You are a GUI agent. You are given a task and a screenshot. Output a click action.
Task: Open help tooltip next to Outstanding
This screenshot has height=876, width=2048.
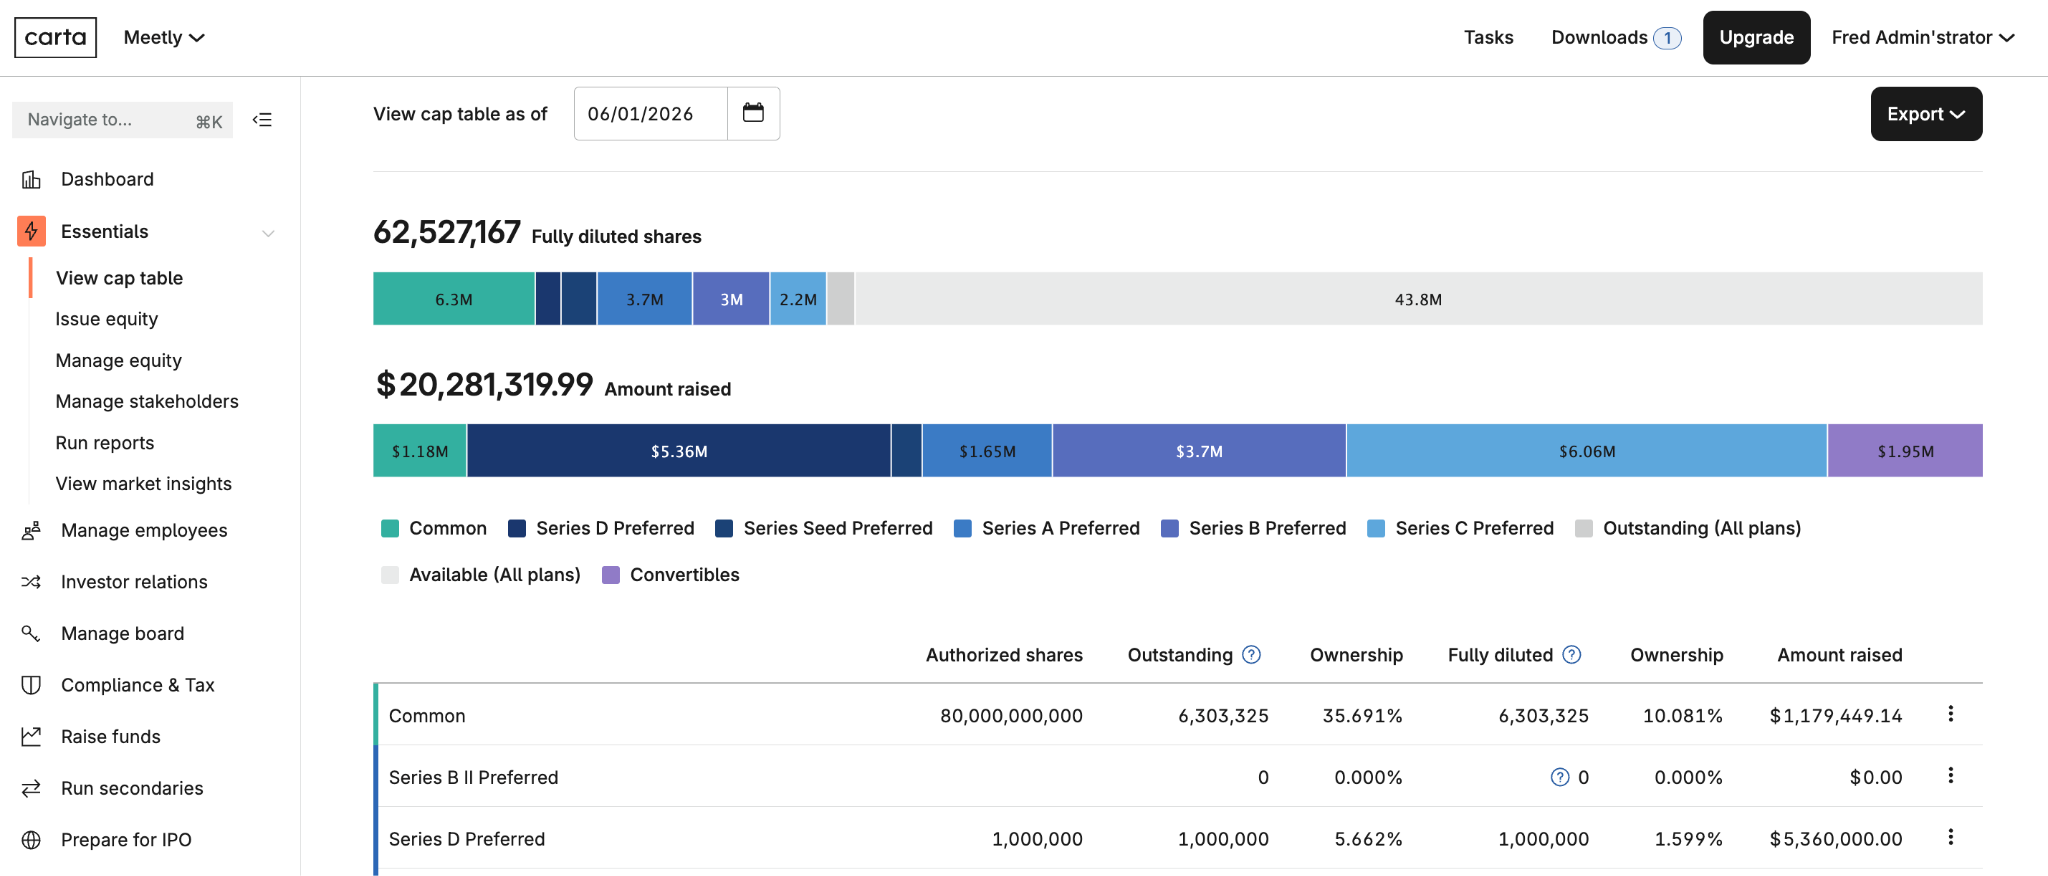click(x=1251, y=654)
